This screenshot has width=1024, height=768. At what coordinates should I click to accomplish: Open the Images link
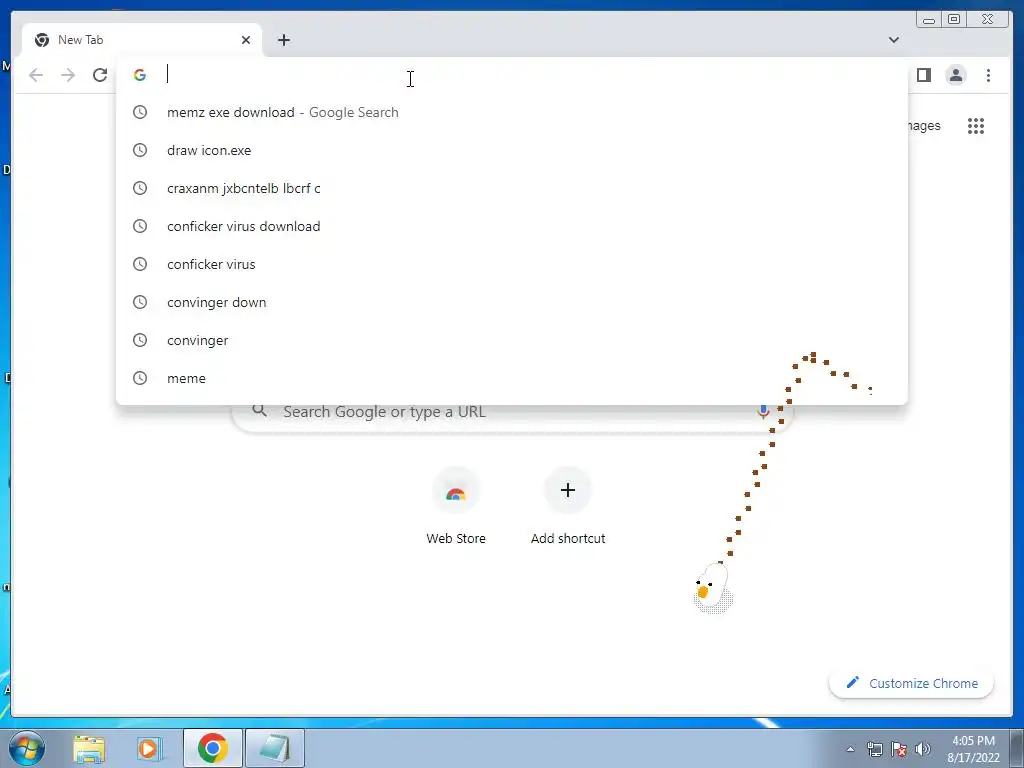[x=924, y=125]
